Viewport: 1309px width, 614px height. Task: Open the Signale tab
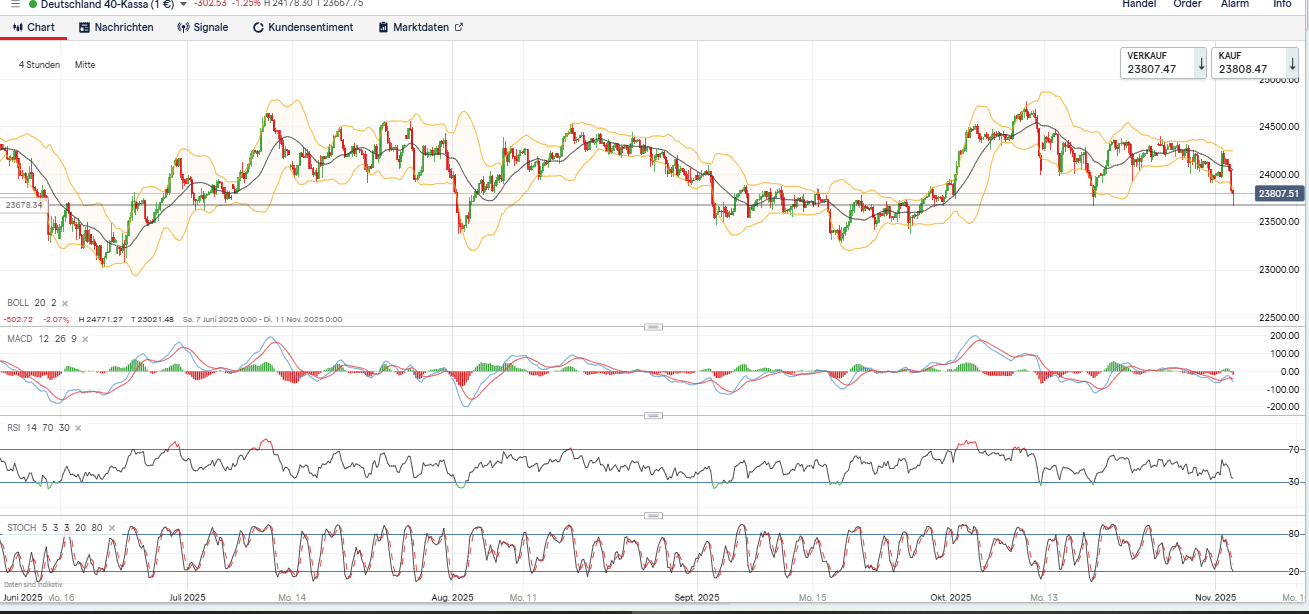point(202,28)
